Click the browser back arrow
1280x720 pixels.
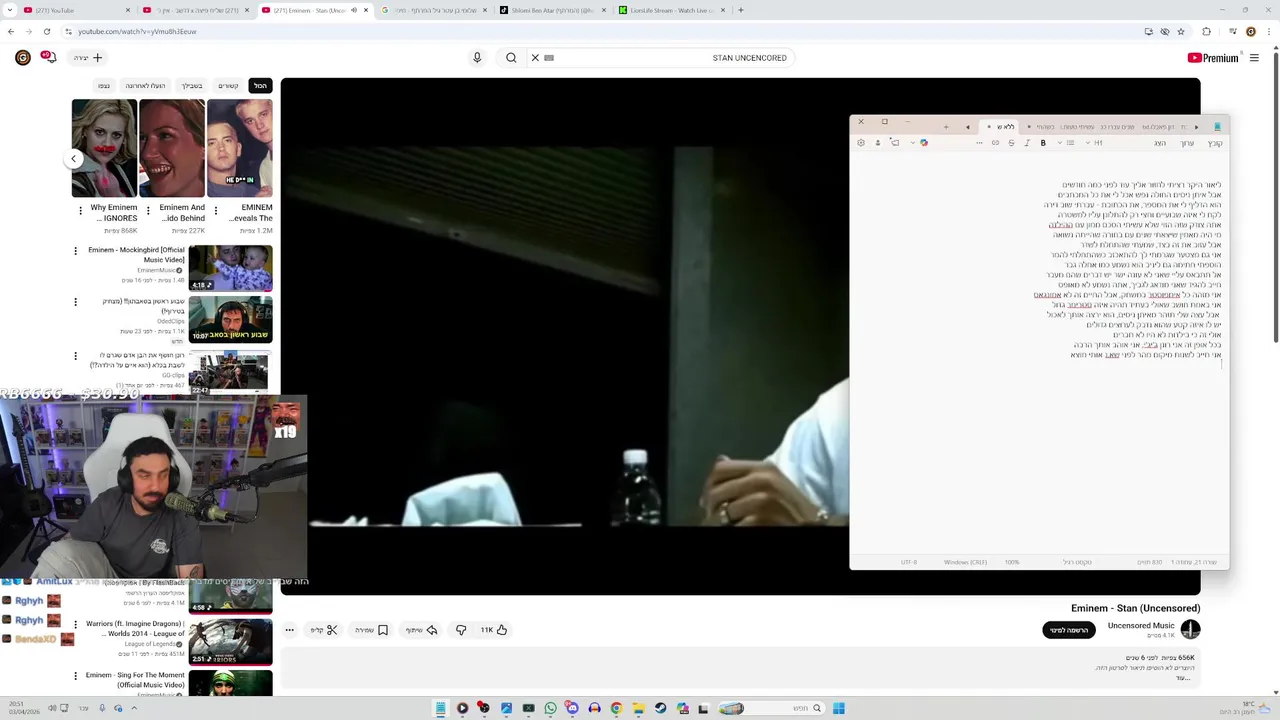click(11, 31)
